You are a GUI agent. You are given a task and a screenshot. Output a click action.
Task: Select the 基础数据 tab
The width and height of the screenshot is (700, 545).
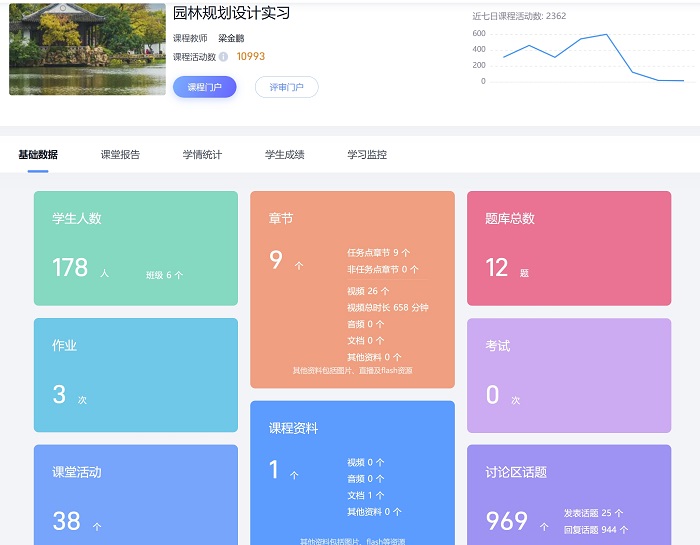tap(38, 155)
